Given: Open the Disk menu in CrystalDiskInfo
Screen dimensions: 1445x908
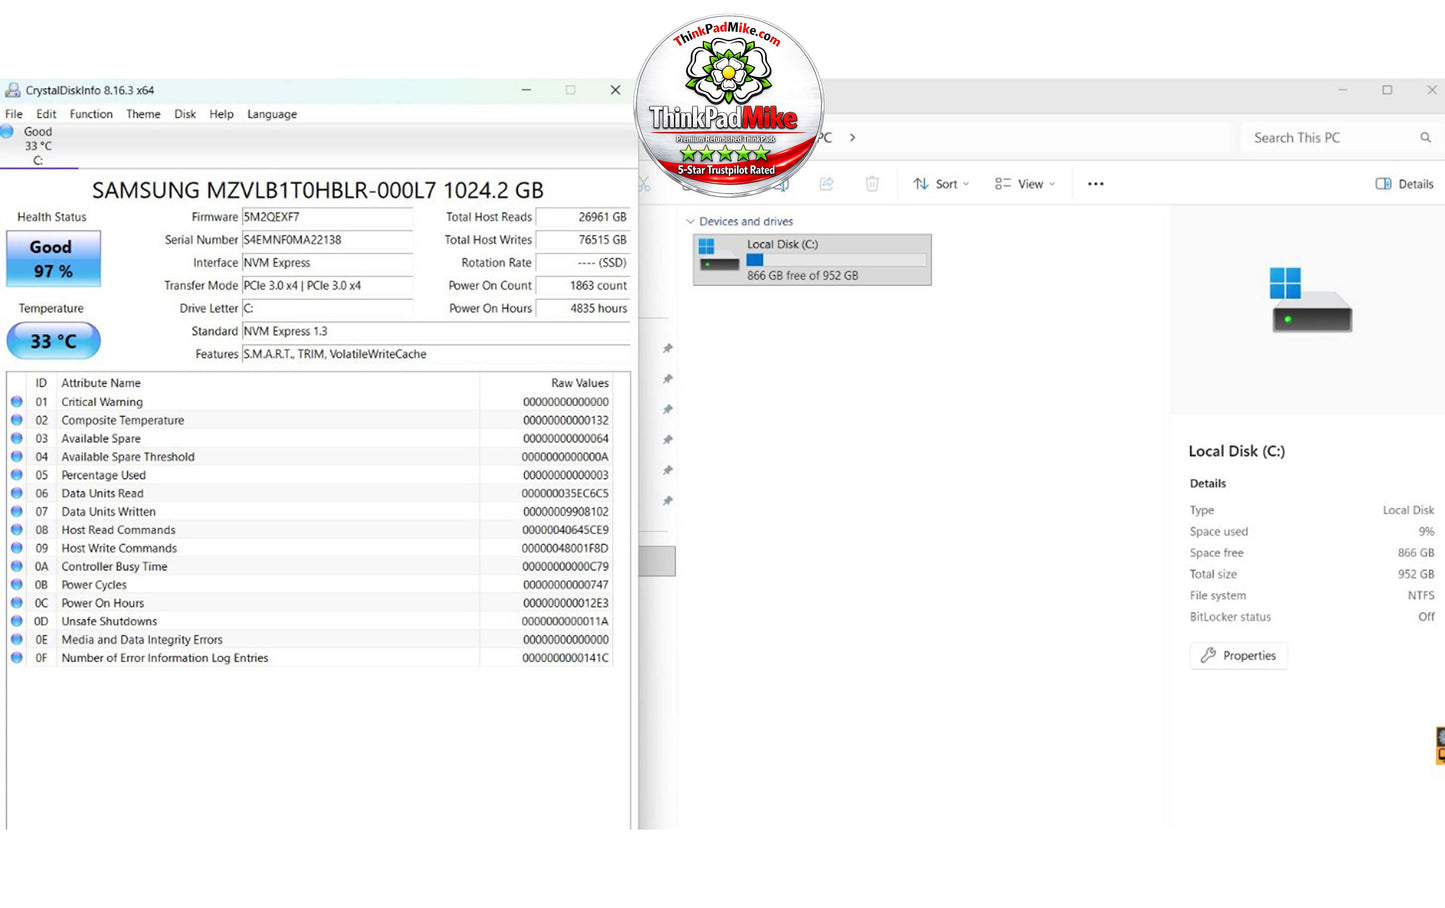Looking at the screenshot, I should 185,114.
